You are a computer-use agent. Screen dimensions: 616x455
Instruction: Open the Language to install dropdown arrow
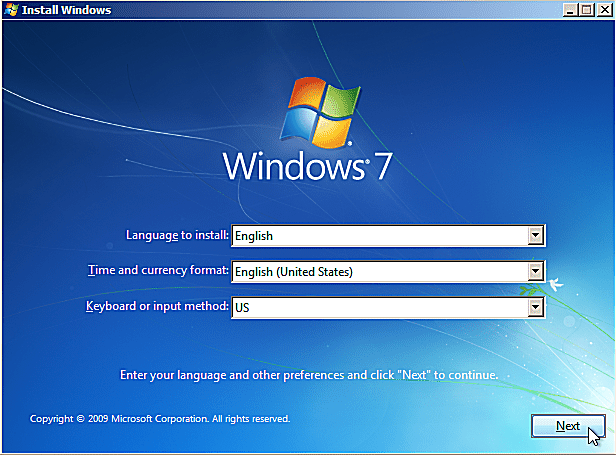pyautogui.click(x=535, y=236)
